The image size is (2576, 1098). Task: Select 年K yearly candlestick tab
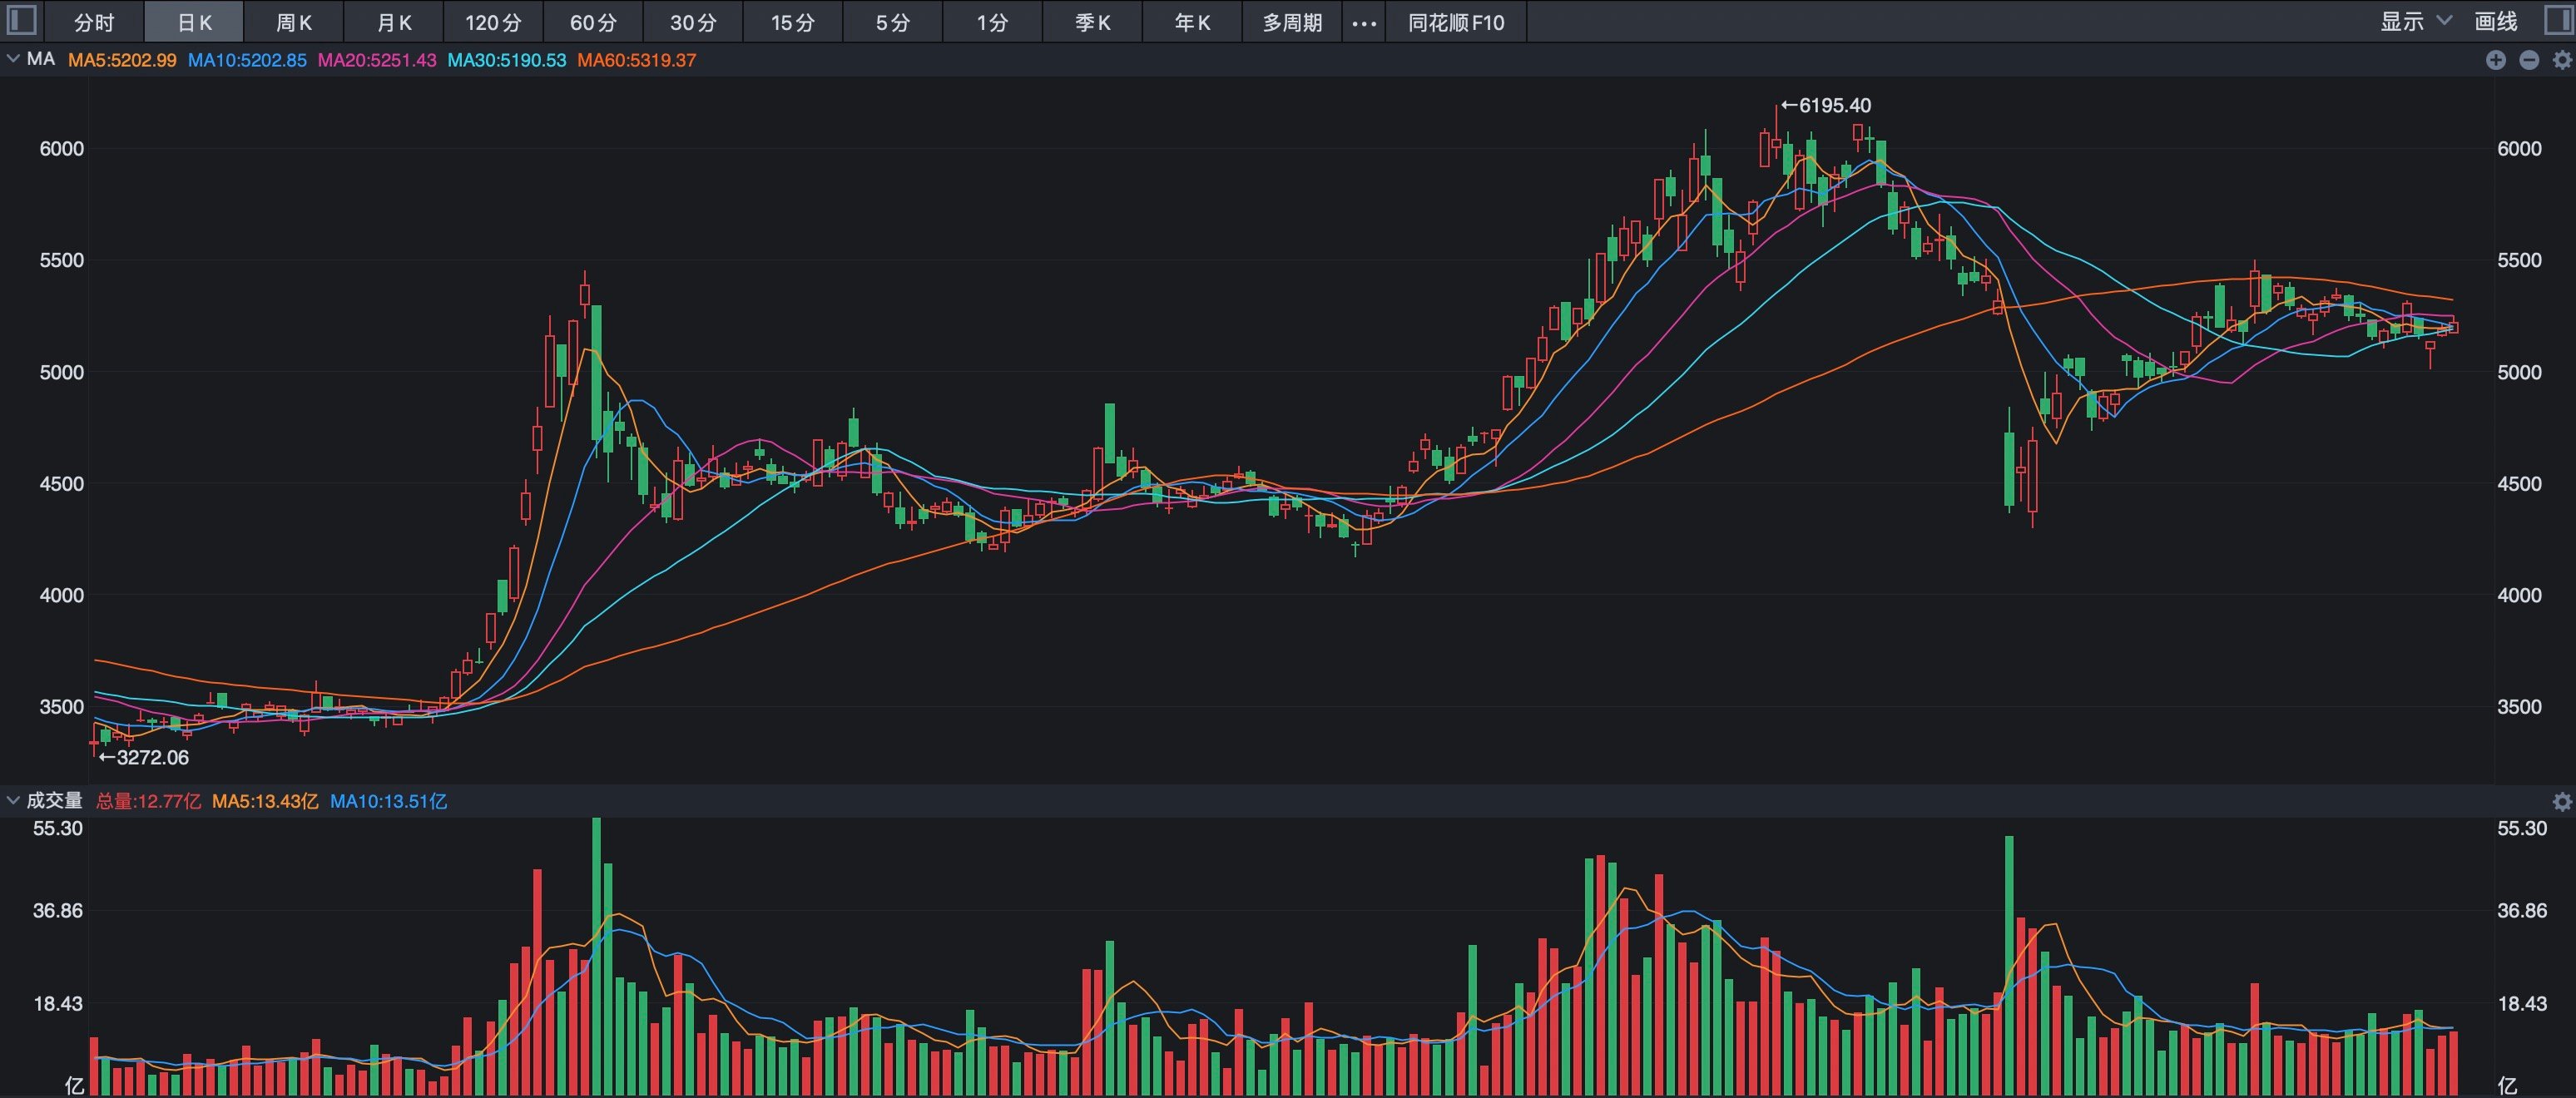coord(1192,22)
